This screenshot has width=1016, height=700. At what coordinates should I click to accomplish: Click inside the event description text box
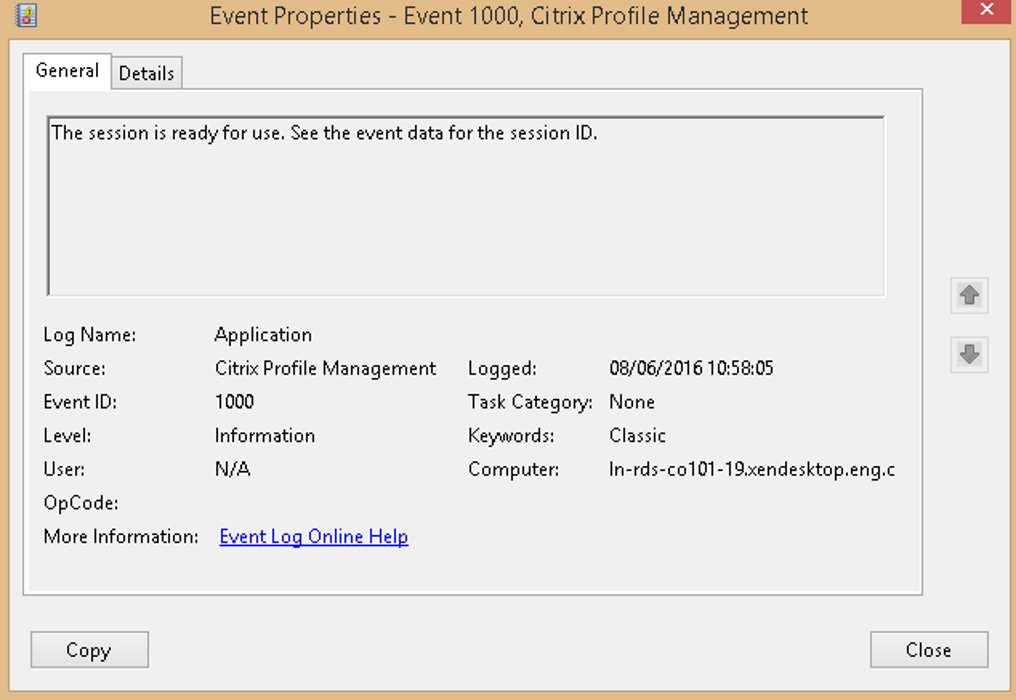[x=465, y=220]
